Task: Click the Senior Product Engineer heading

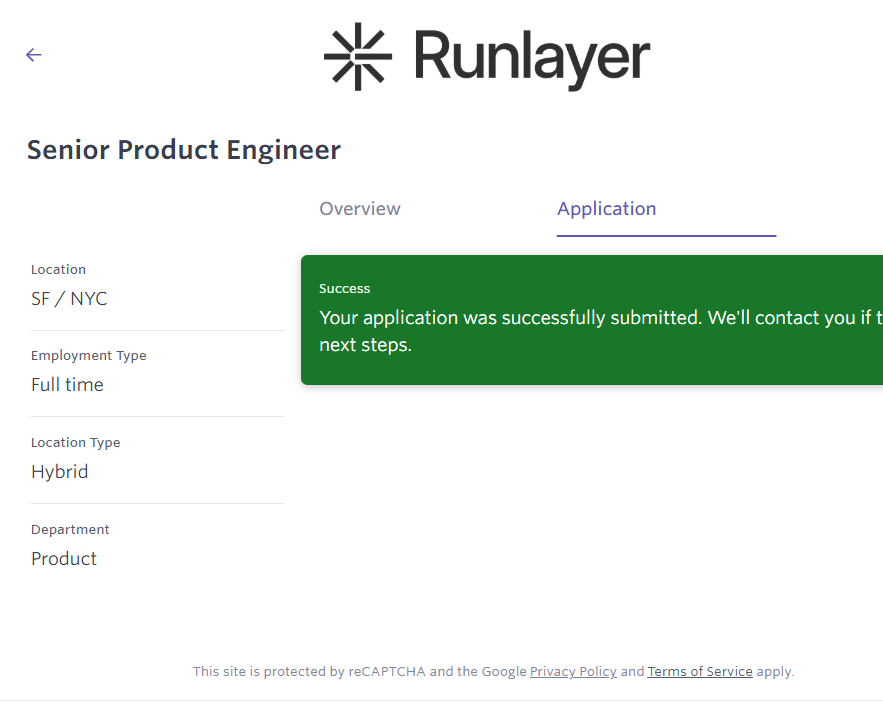Action: (x=184, y=150)
